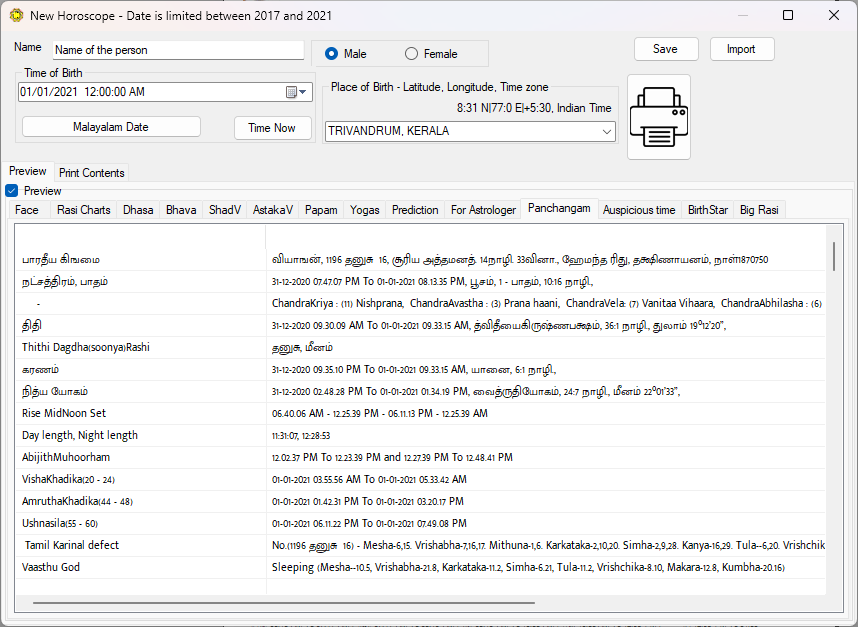Click the application icon in title bar
This screenshot has width=858, height=627.
click(x=15, y=15)
